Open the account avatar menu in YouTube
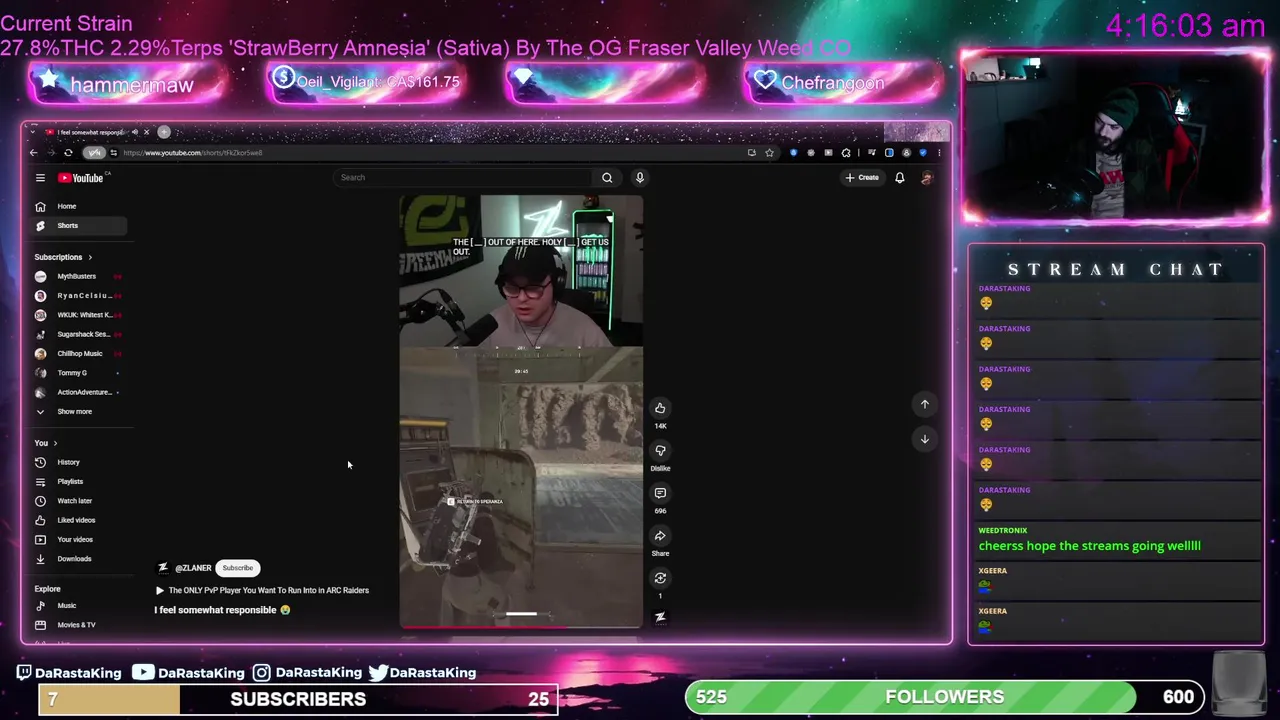 click(927, 178)
